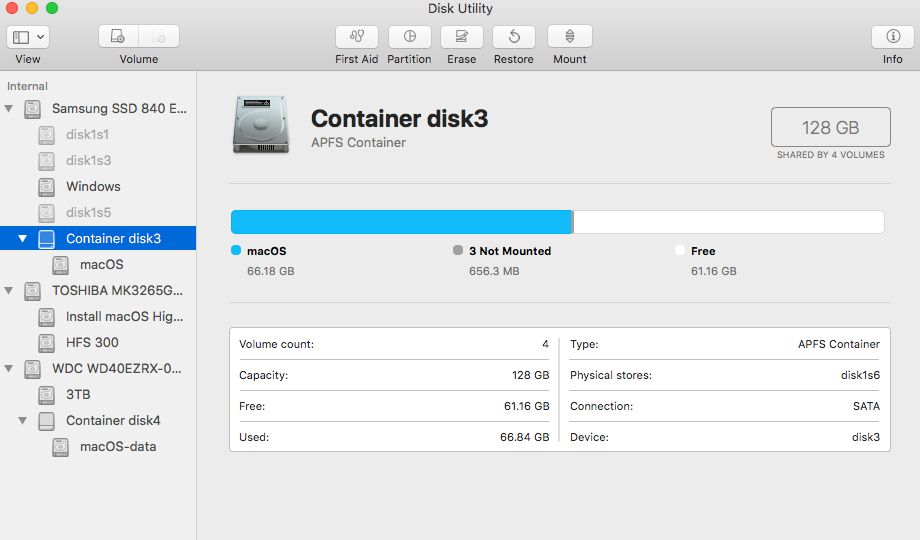Collapse the Samsung SSD 840 disk tree
This screenshot has height=540, width=920.
[x=9, y=109]
